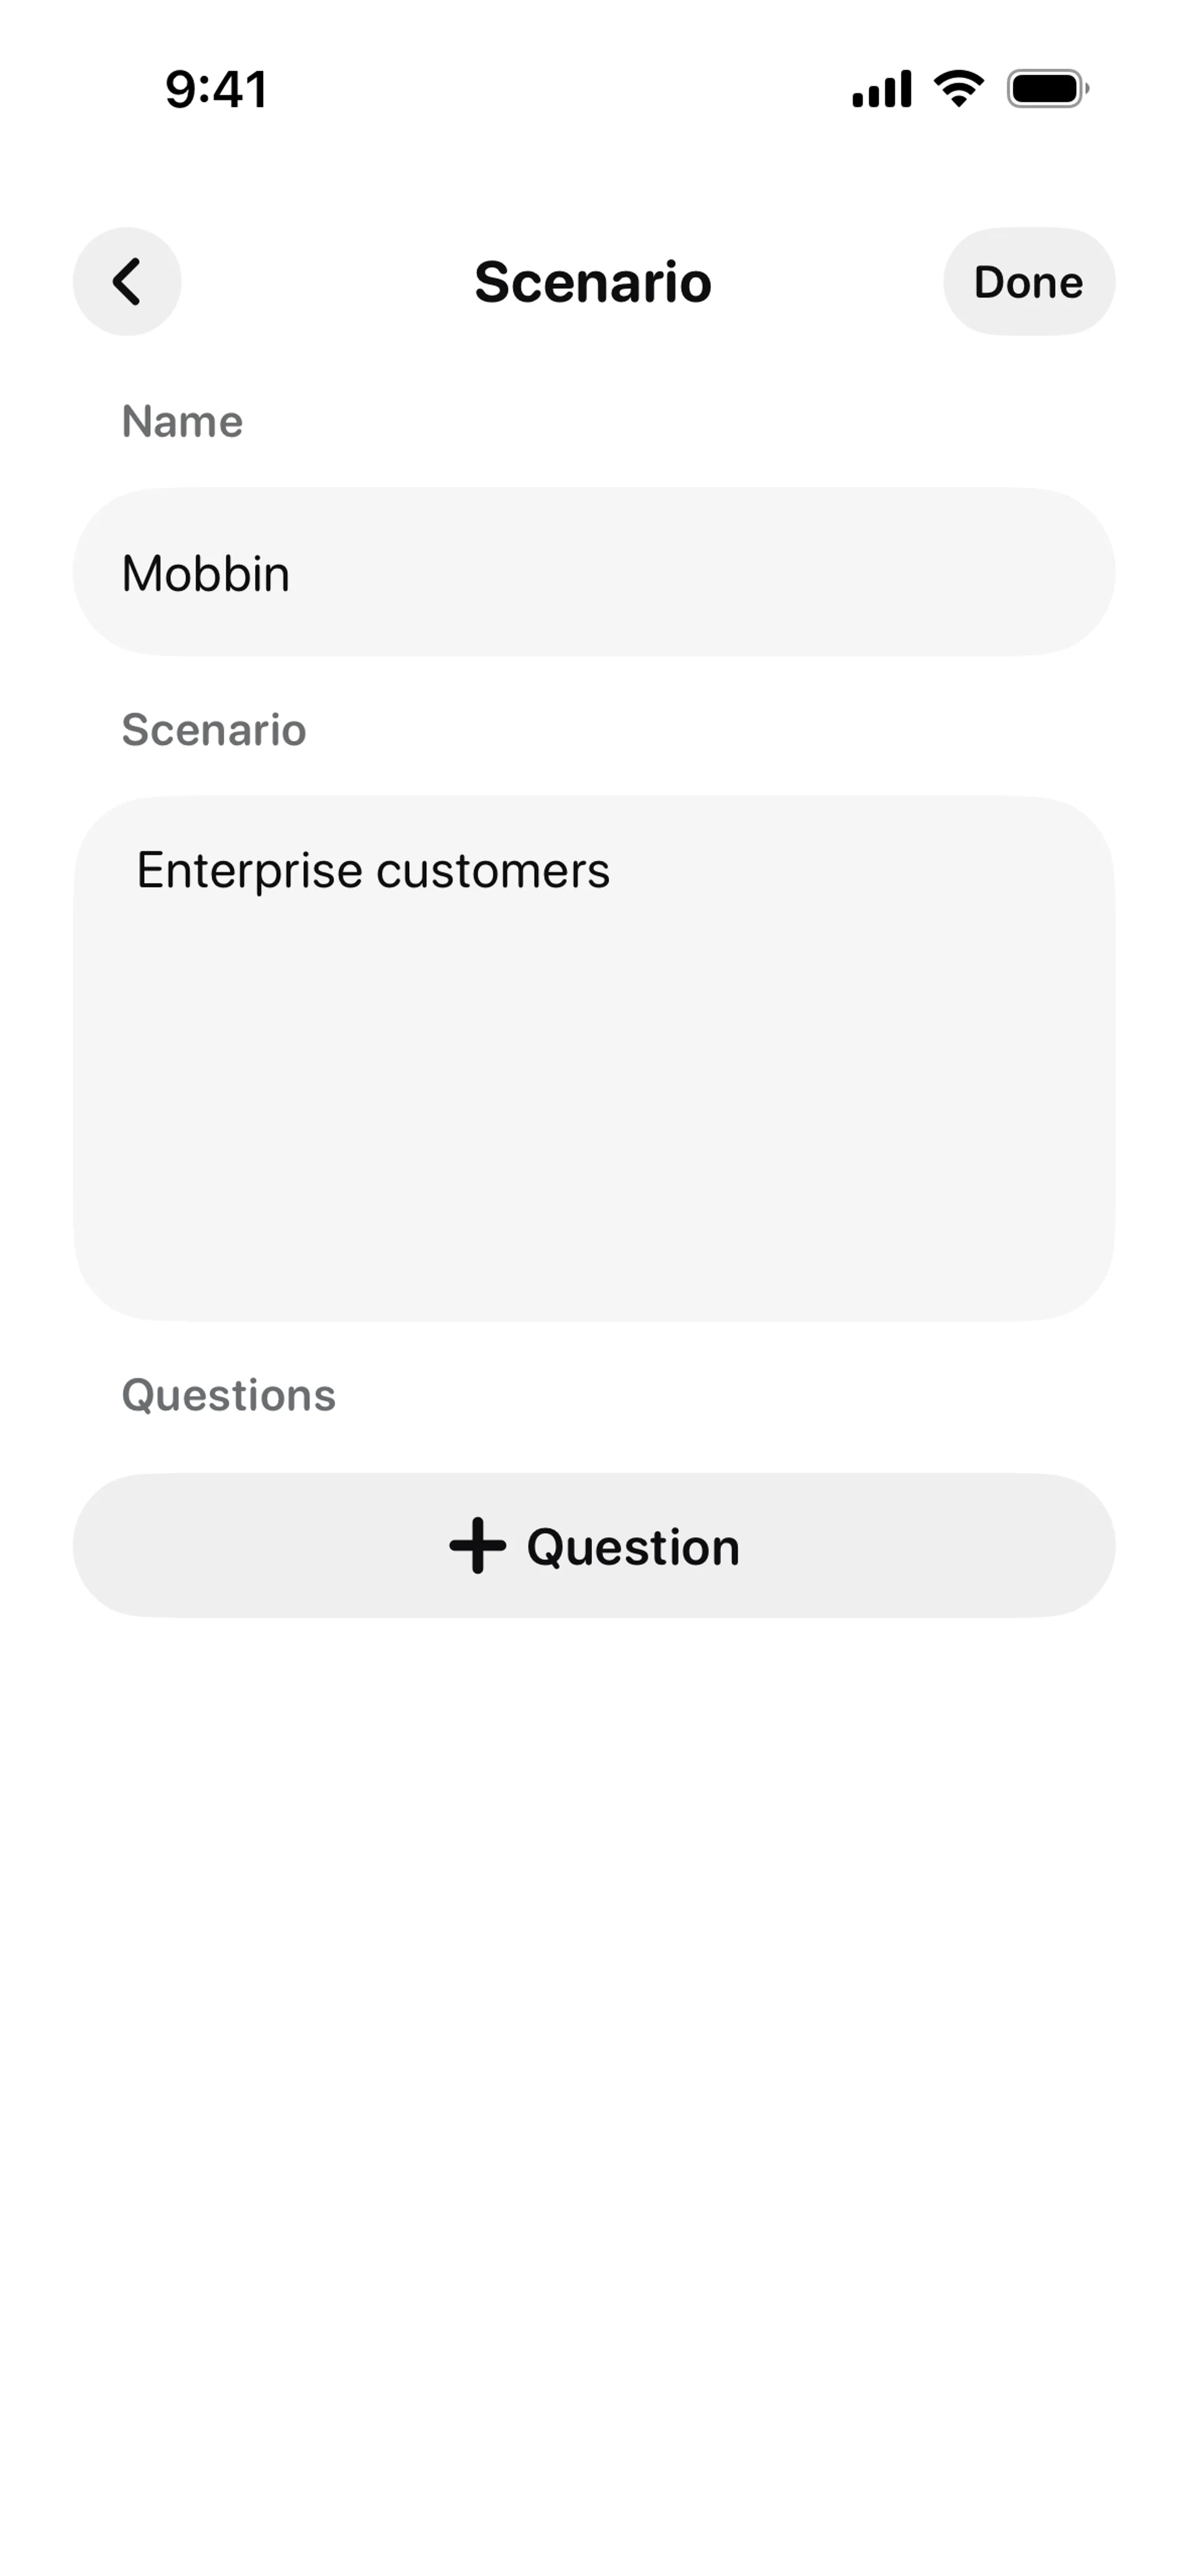Tap the cellular signal bars icon

881,89
